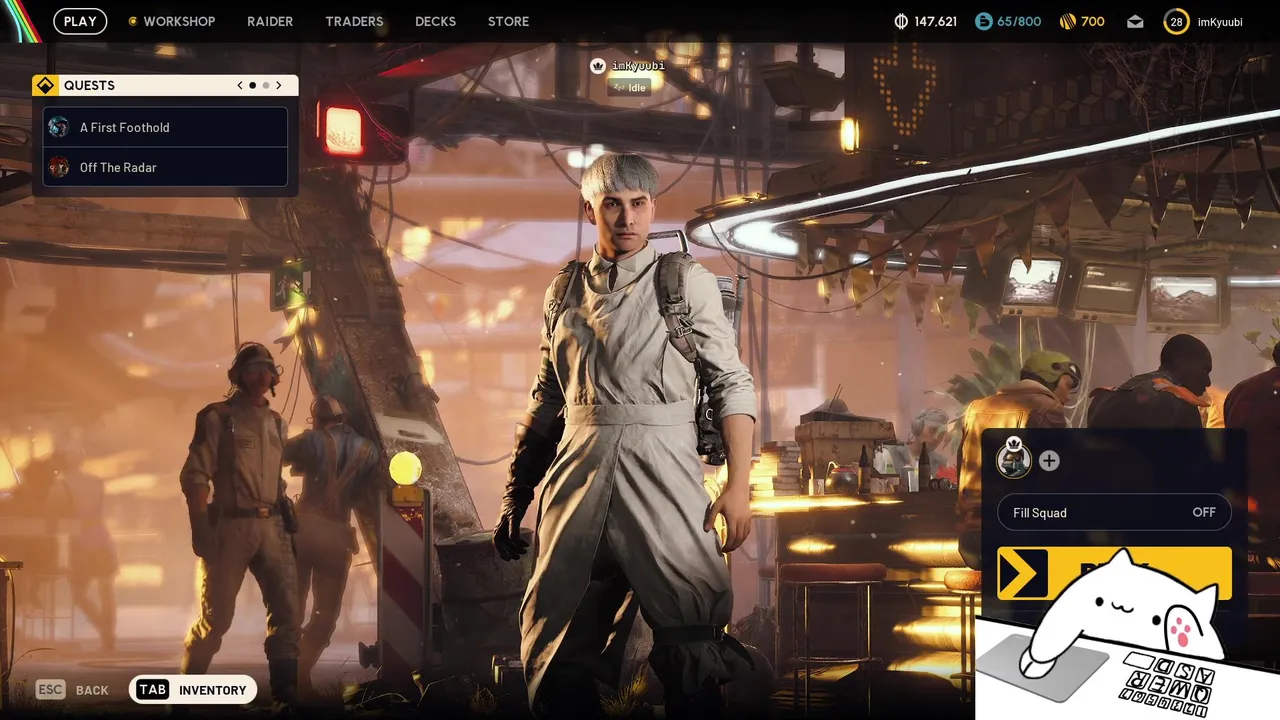Click the Idle status label
This screenshot has height=720, width=1280.
[630, 87]
